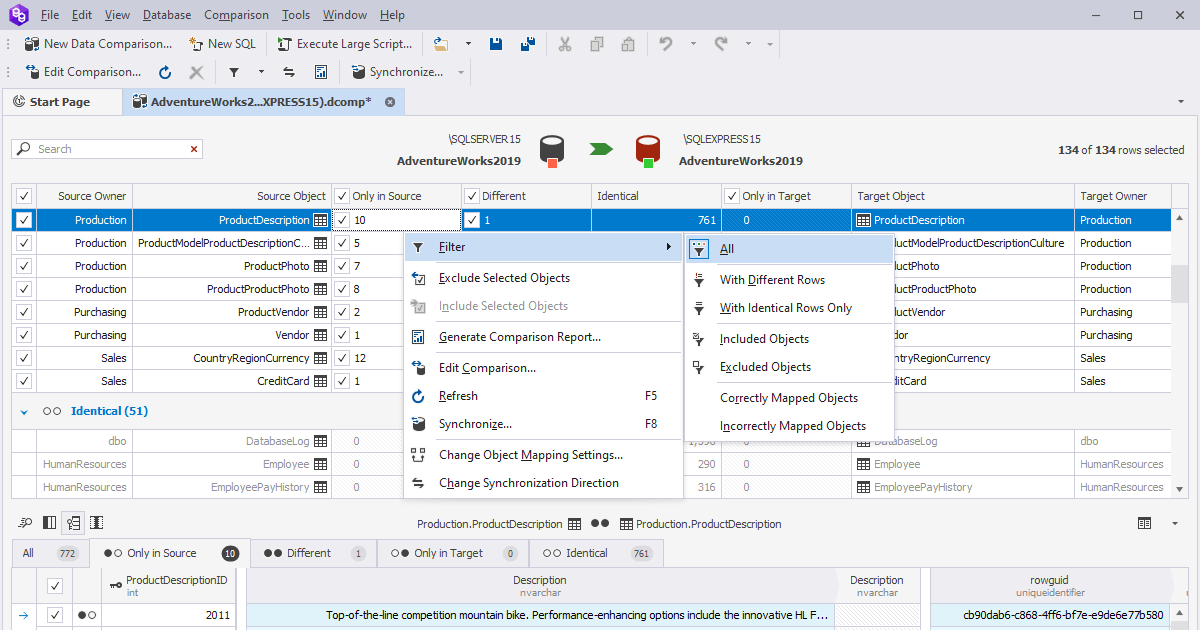Screen dimensions: 1200x630
Task: Click Exclude Selected Objects menu entry
Action: tap(543, 278)
